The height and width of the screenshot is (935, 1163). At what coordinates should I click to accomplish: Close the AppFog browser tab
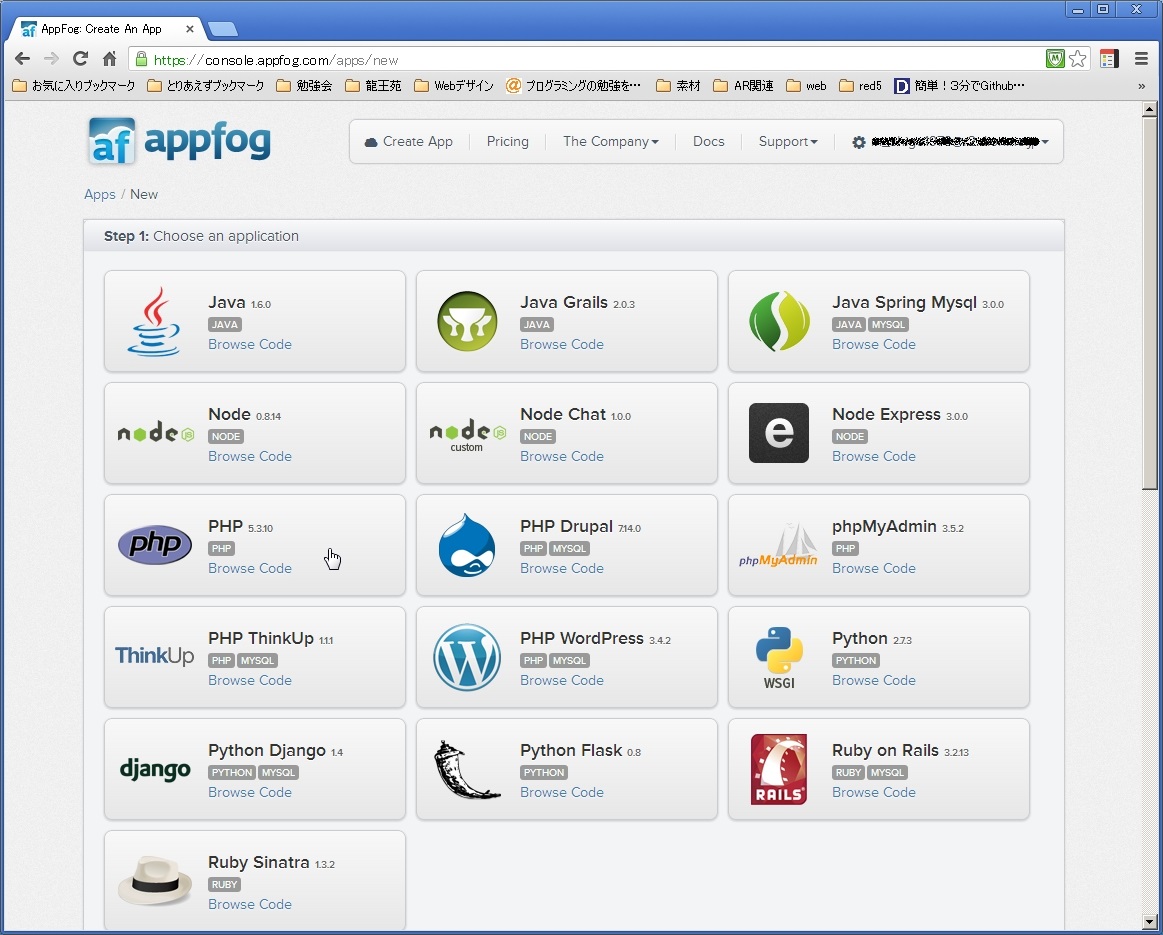click(x=190, y=29)
